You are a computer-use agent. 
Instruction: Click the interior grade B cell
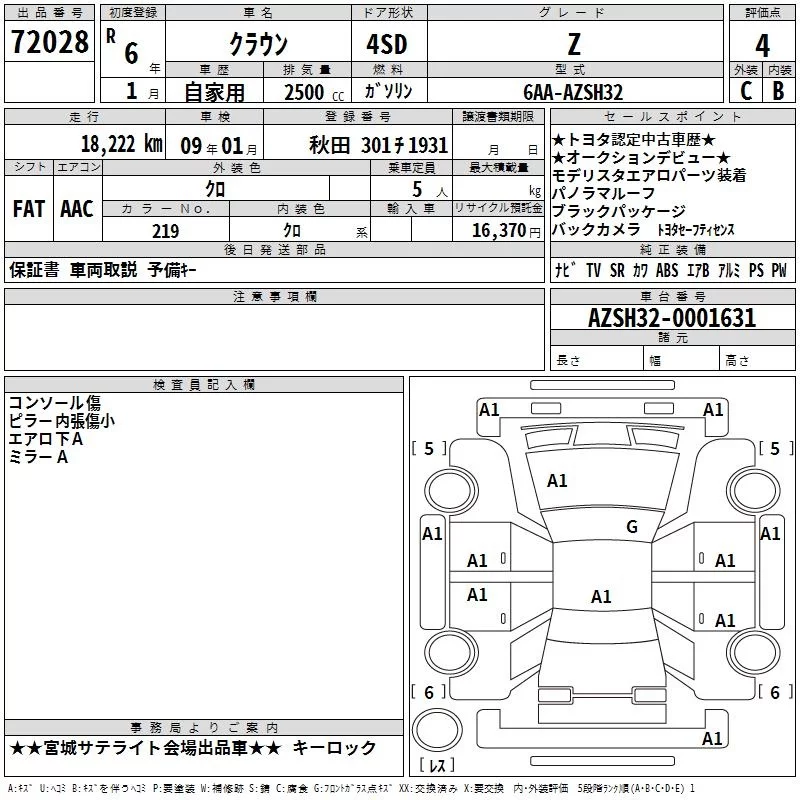pos(778,91)
